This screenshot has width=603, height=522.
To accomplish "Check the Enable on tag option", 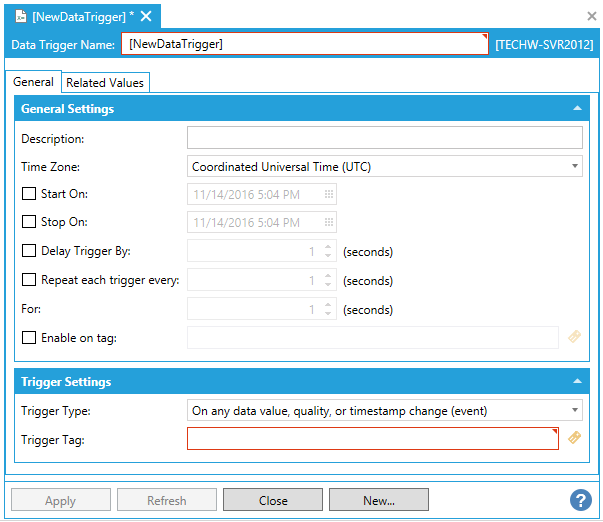I will 29,338.
